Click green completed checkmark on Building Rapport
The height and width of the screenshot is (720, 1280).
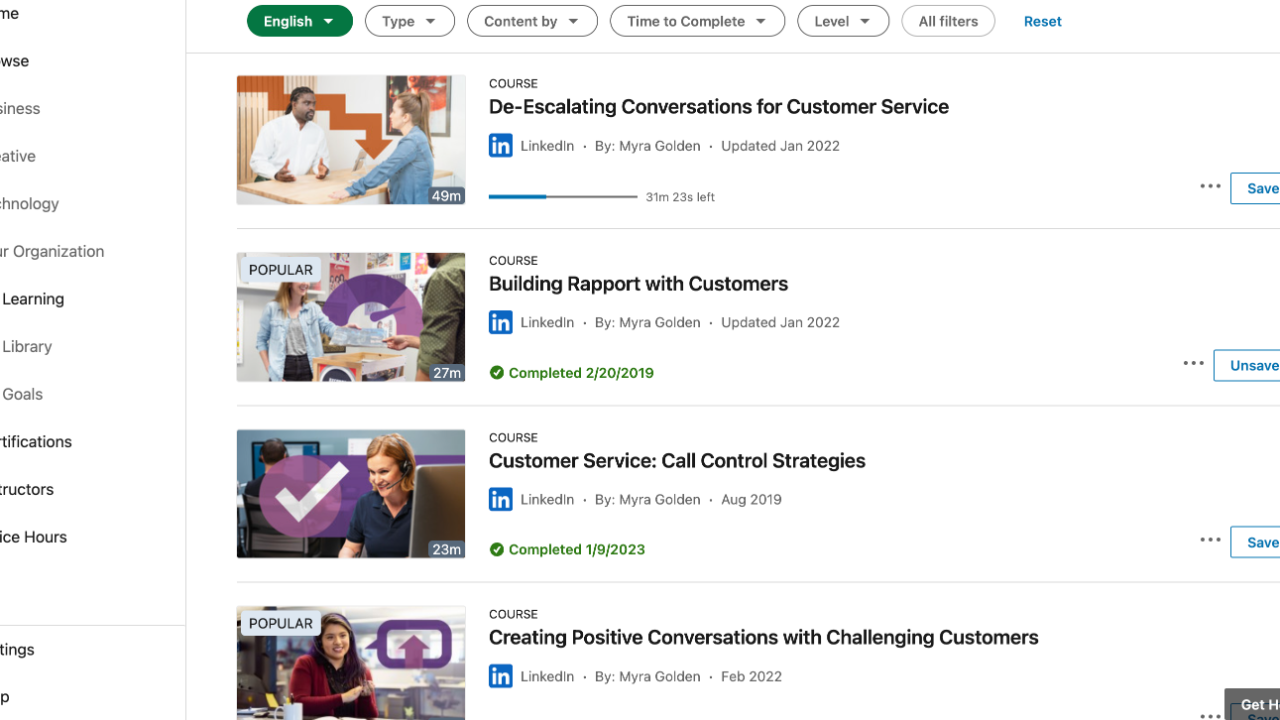(x=497, y=373)
